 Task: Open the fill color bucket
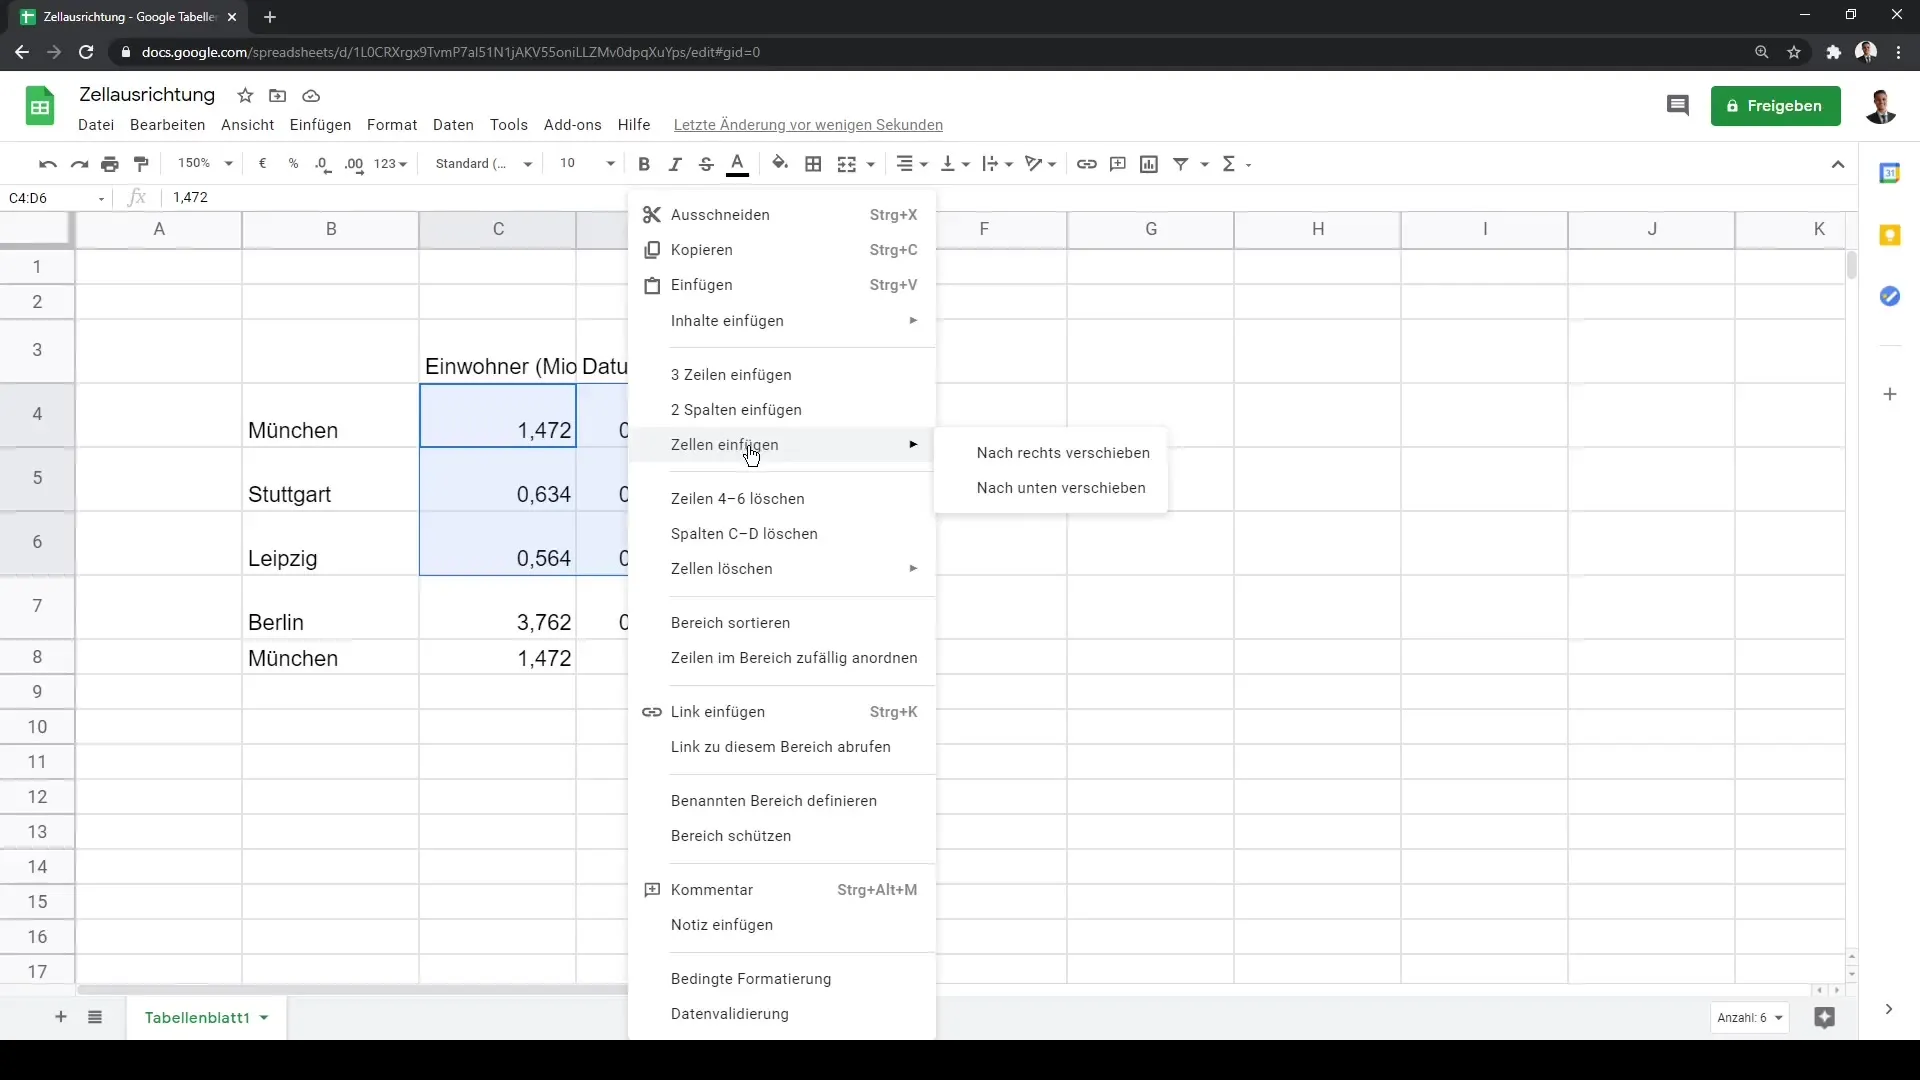[780, 164]
